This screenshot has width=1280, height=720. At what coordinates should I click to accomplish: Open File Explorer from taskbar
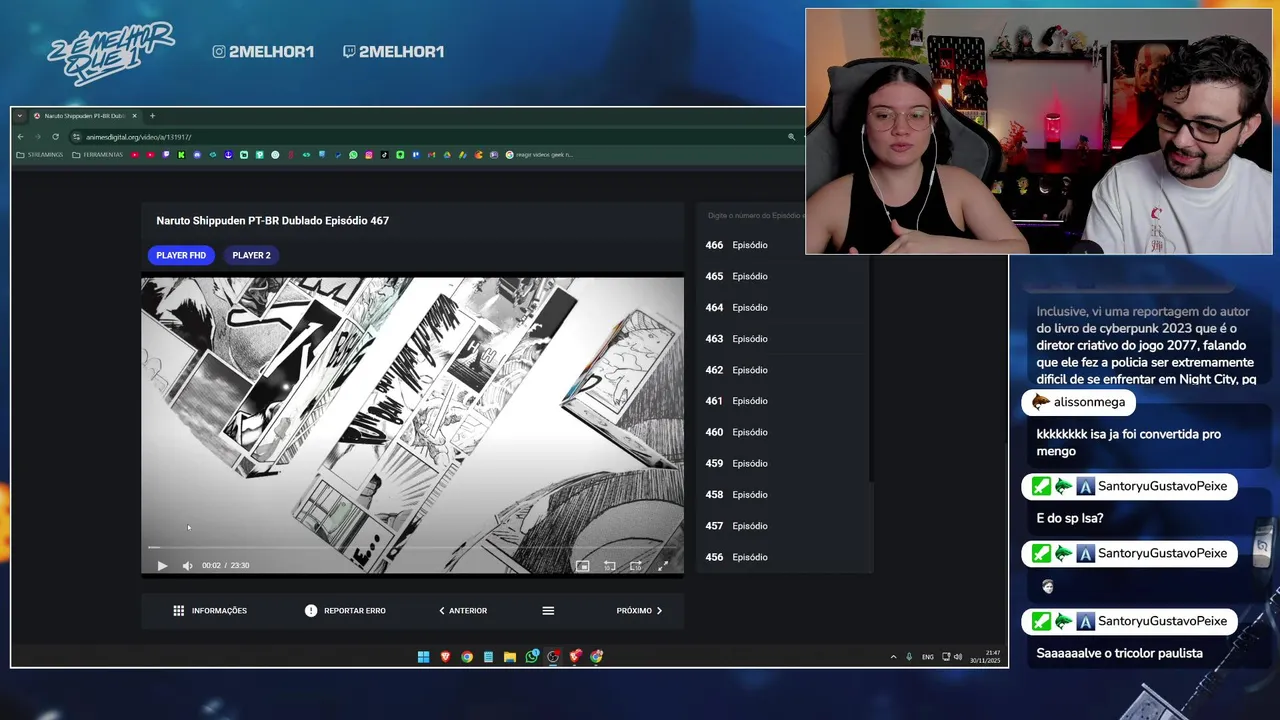click(x=510, y=657)
